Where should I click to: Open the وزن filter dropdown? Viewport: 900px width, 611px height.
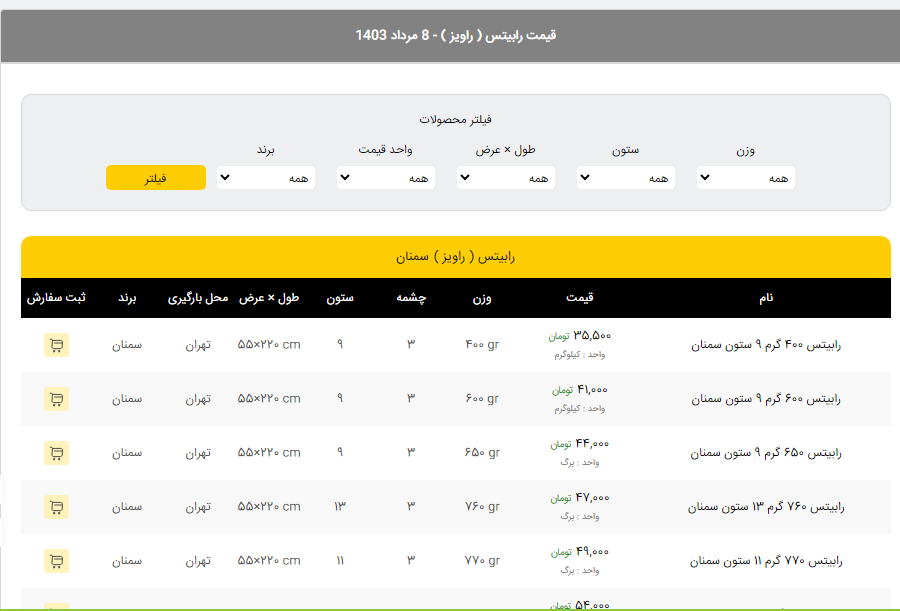coord(746,178)
